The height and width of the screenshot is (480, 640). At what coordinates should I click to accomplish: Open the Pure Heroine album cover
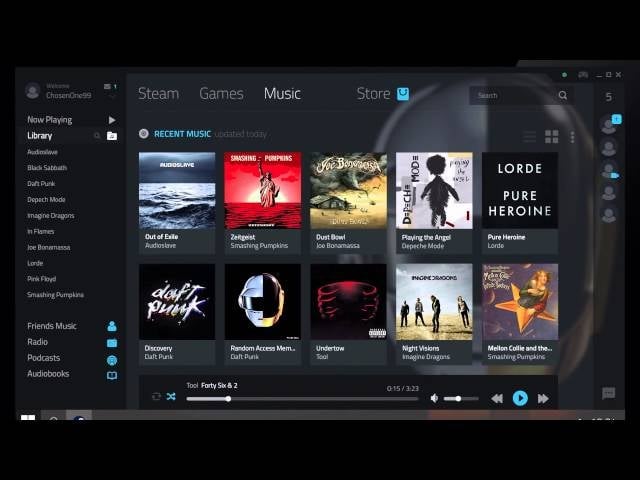(x=519, y=191)
